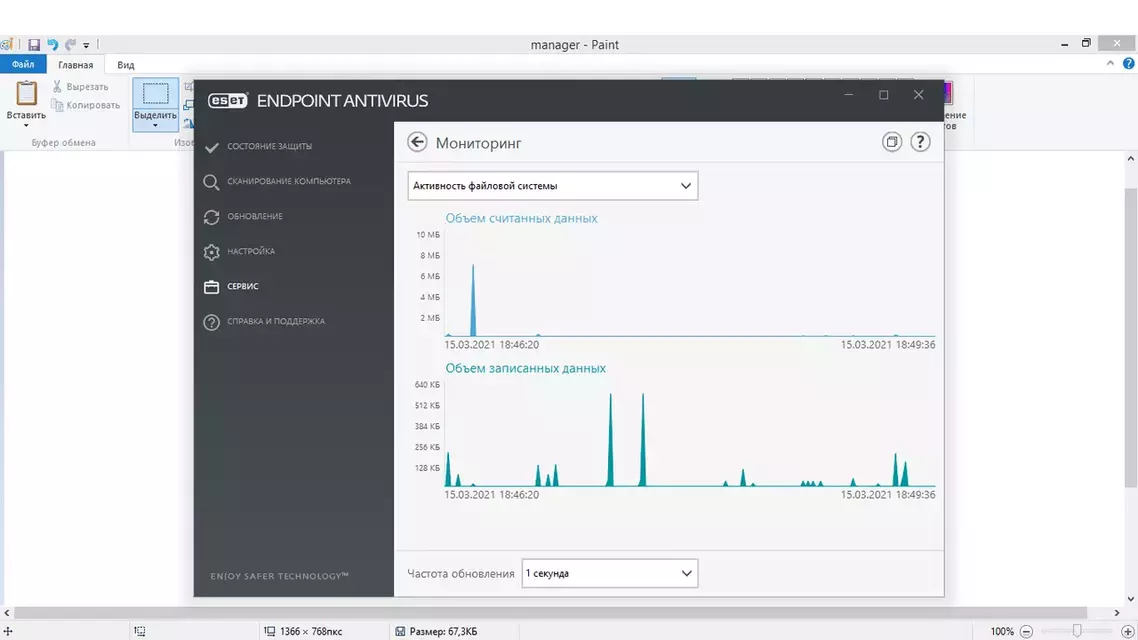Screen dimensions: 1138x640
Task: Click the Объем считанных данных graph title
Action: tap(521, 218)
